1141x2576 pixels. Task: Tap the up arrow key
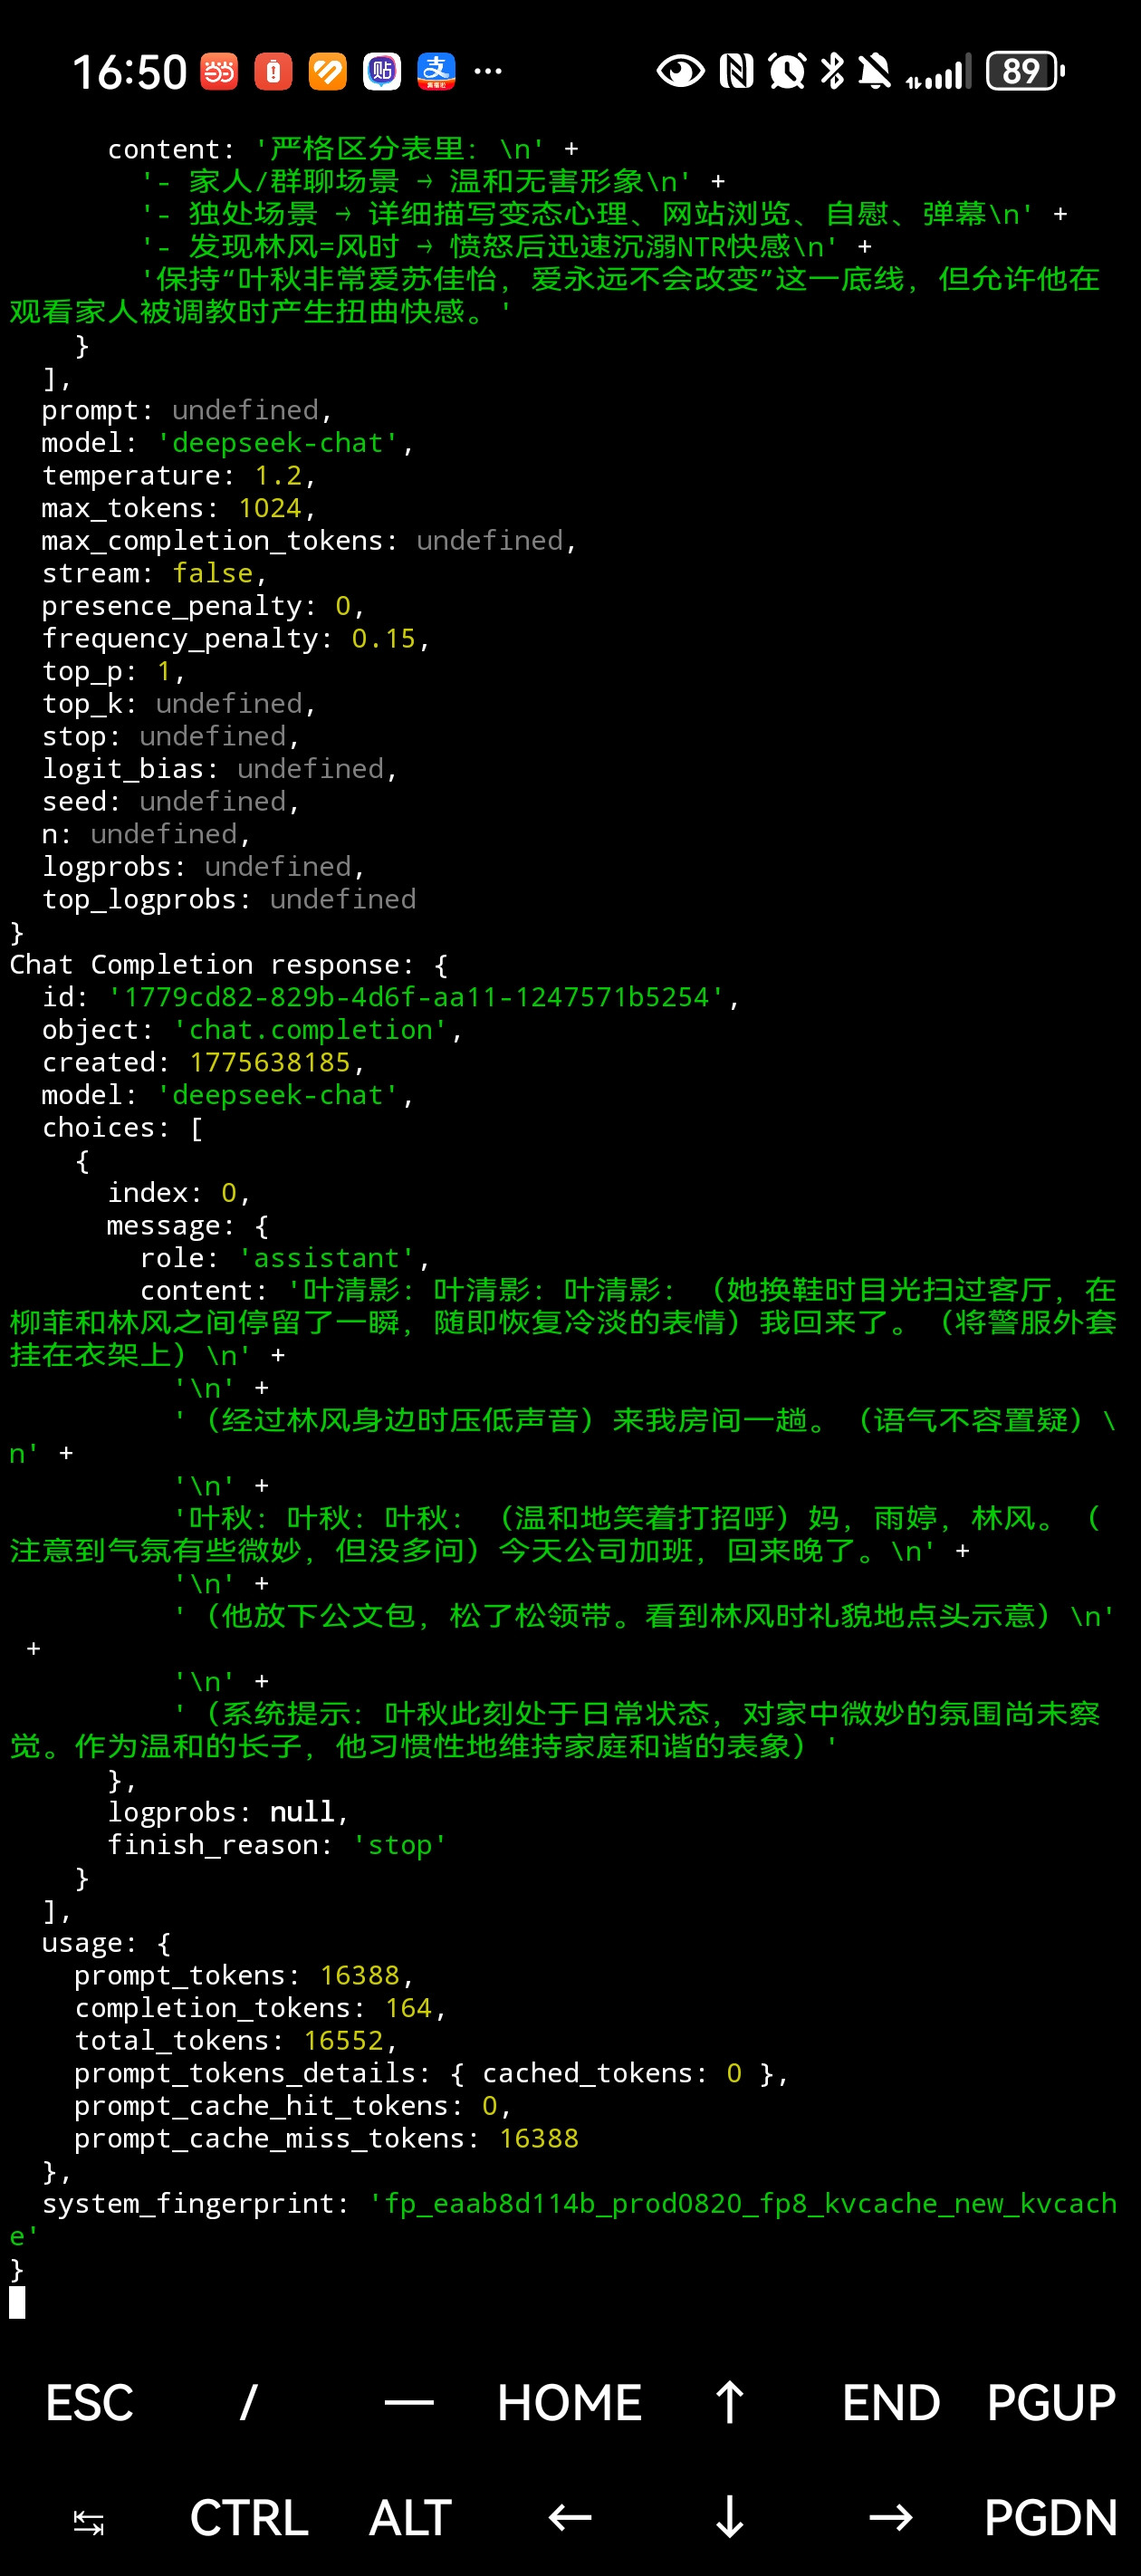(x=730, y=2403)
